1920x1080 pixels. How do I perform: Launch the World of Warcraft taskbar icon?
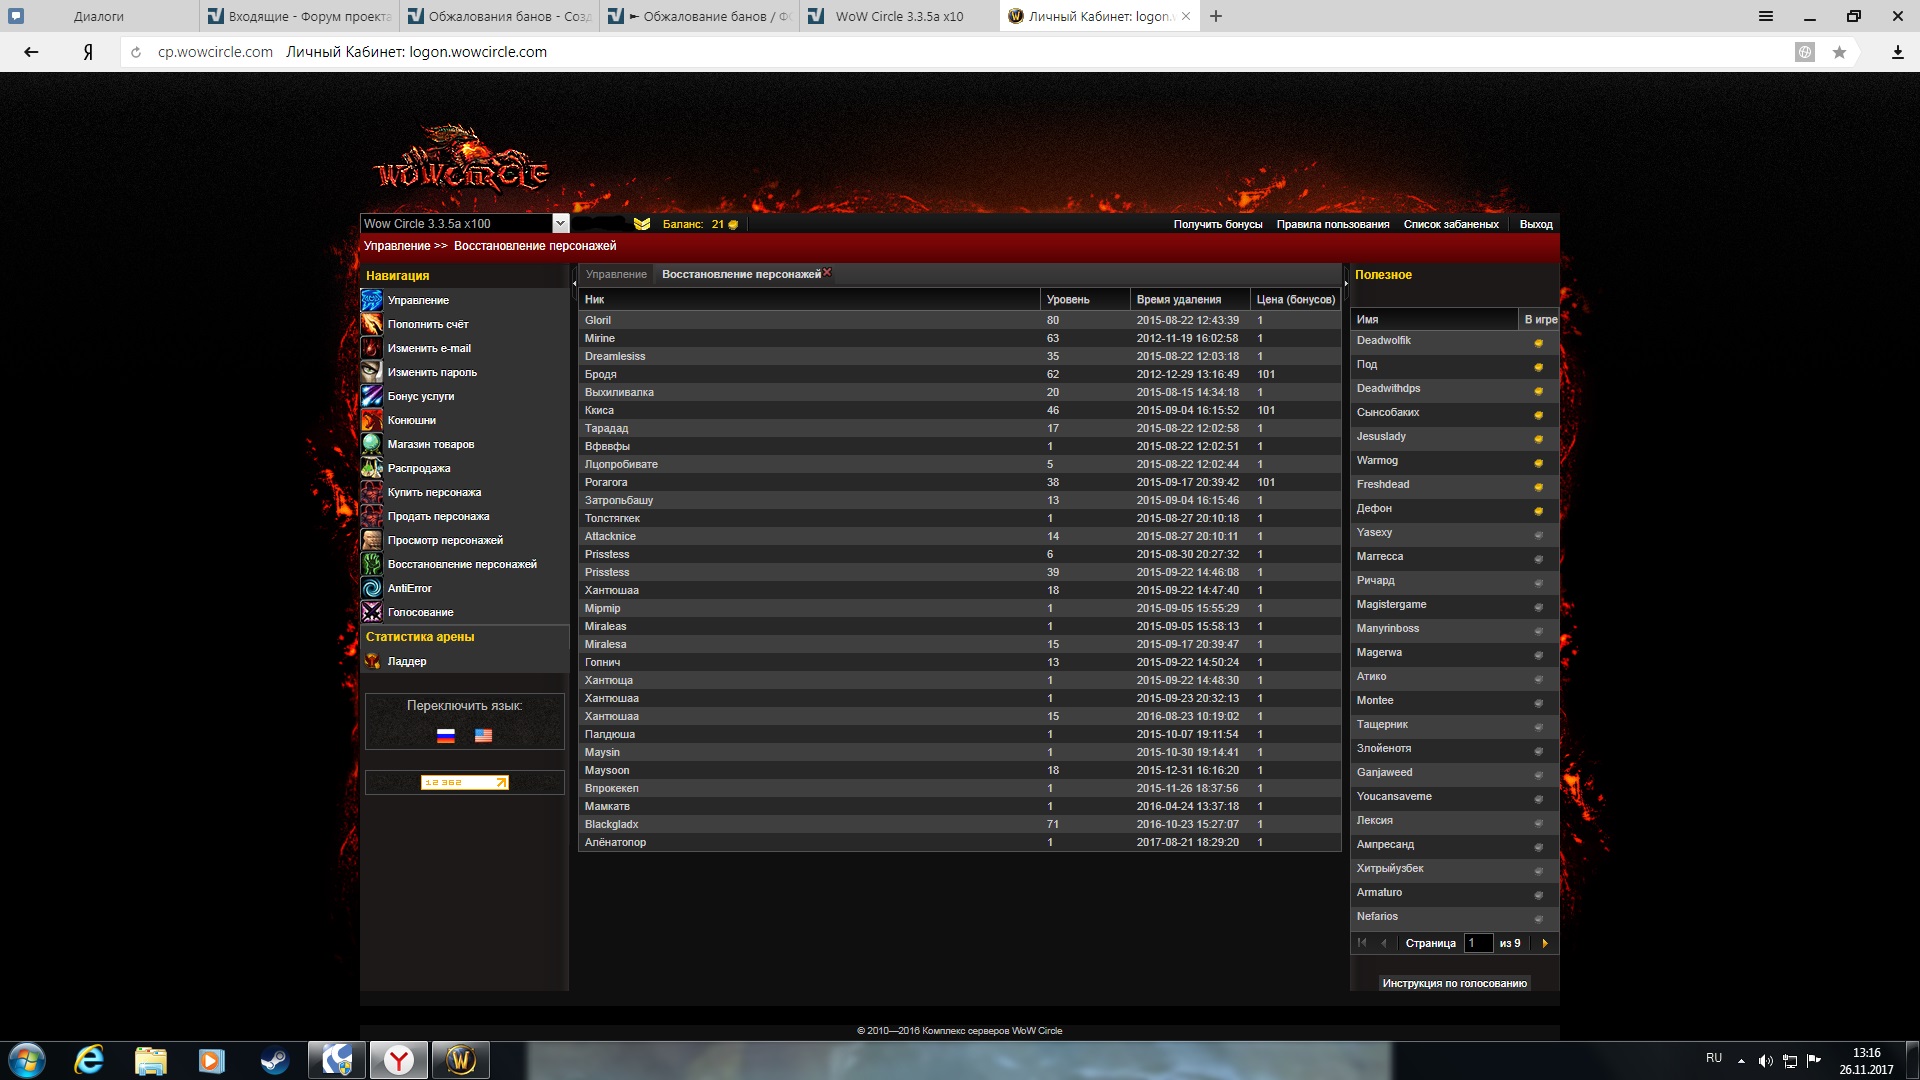(x=460, y=1060)
